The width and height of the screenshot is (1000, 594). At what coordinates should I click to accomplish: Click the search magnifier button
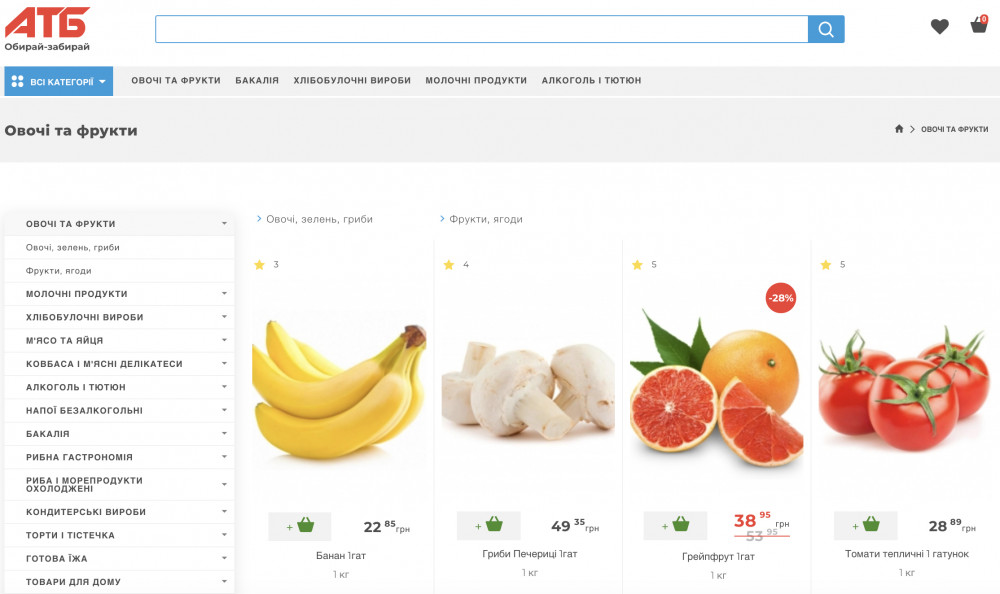coord(826,29)
